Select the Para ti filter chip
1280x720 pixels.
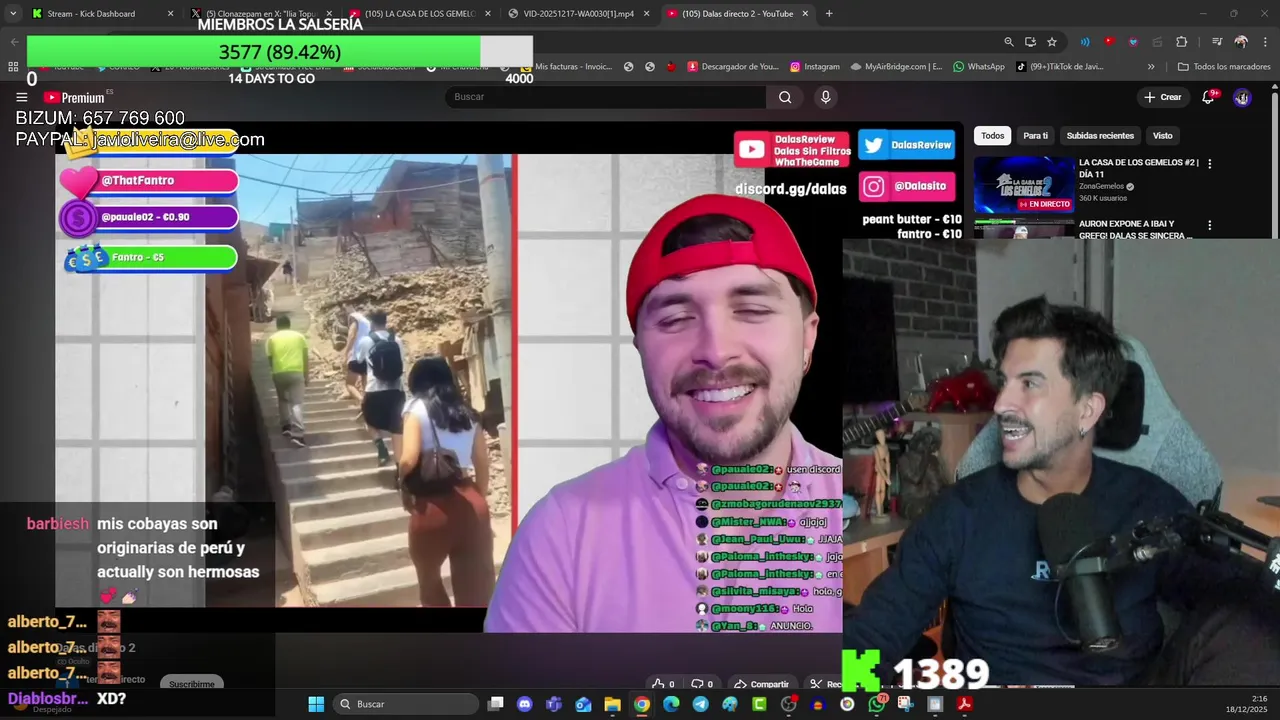1035,135
